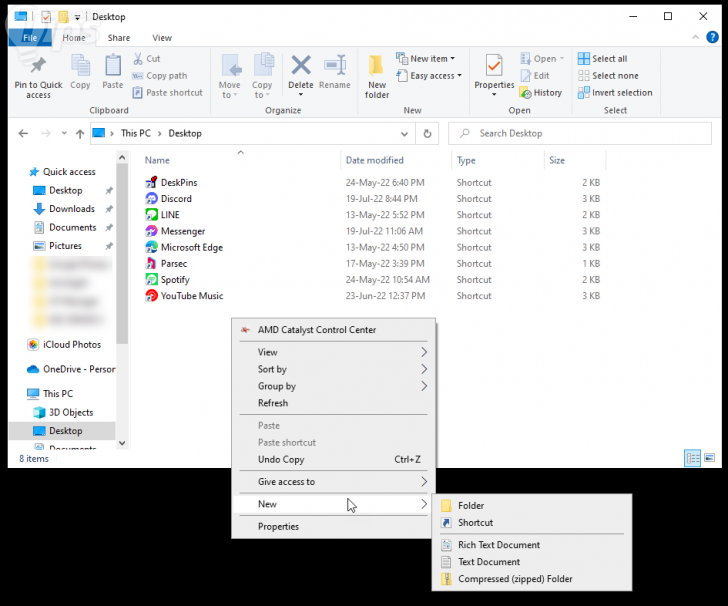This screenshot has height=606, width=728.
Task: Expand the Sort by submenu
Action: 333,369
